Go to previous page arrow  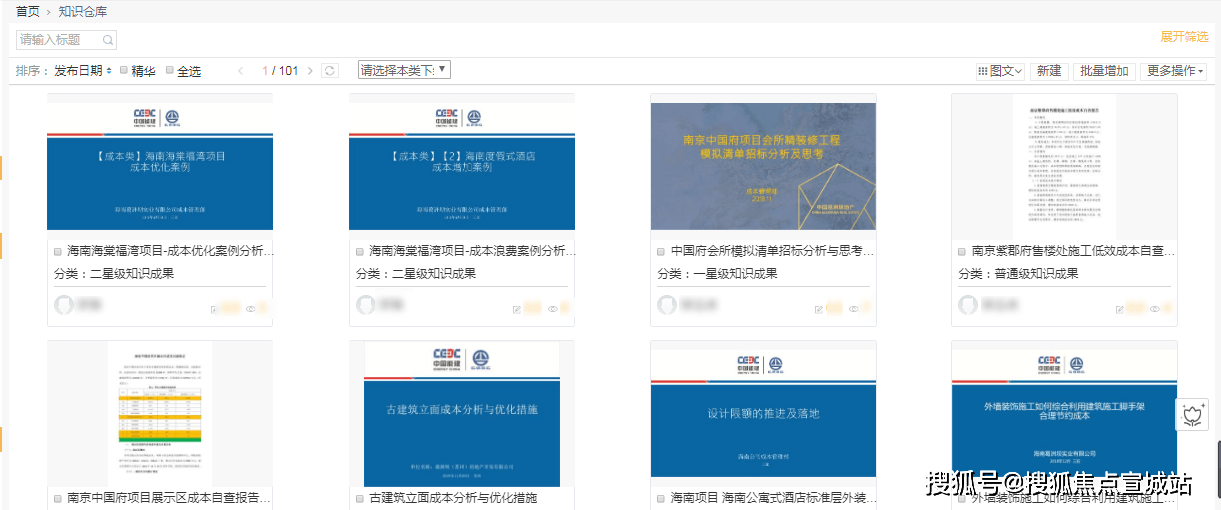tap(240, 71)
